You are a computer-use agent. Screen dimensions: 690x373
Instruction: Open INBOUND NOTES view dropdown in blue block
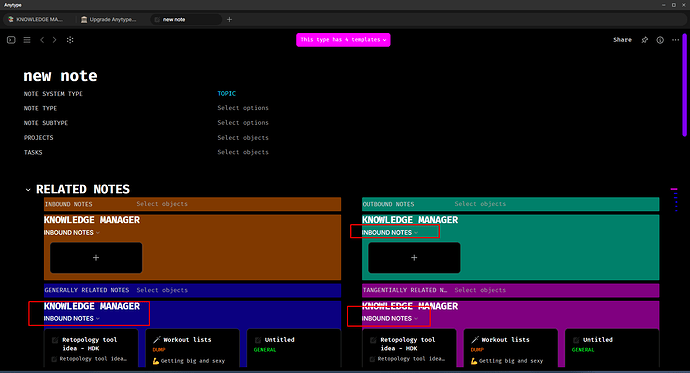click(72, 318)
